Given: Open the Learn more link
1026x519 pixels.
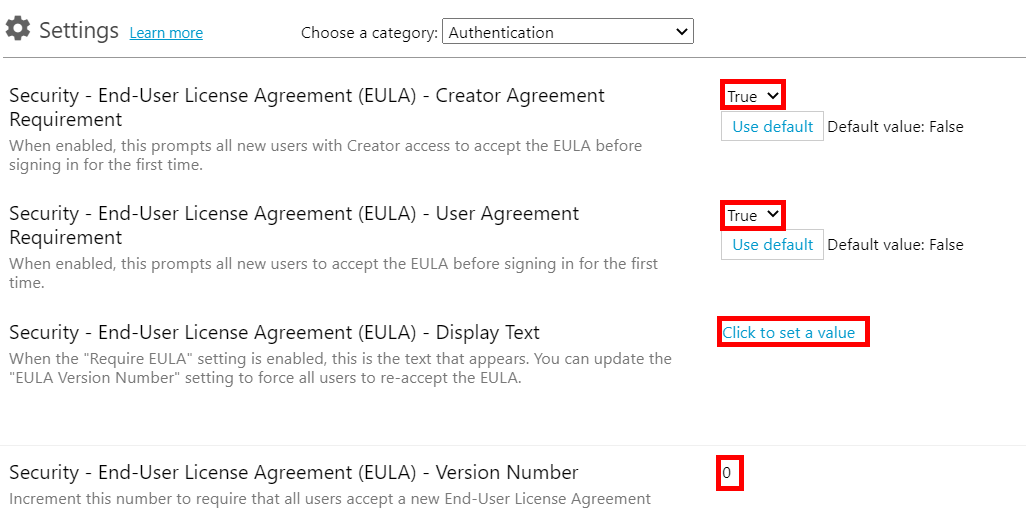Looking at the screenshot, I should coord(166,33).
